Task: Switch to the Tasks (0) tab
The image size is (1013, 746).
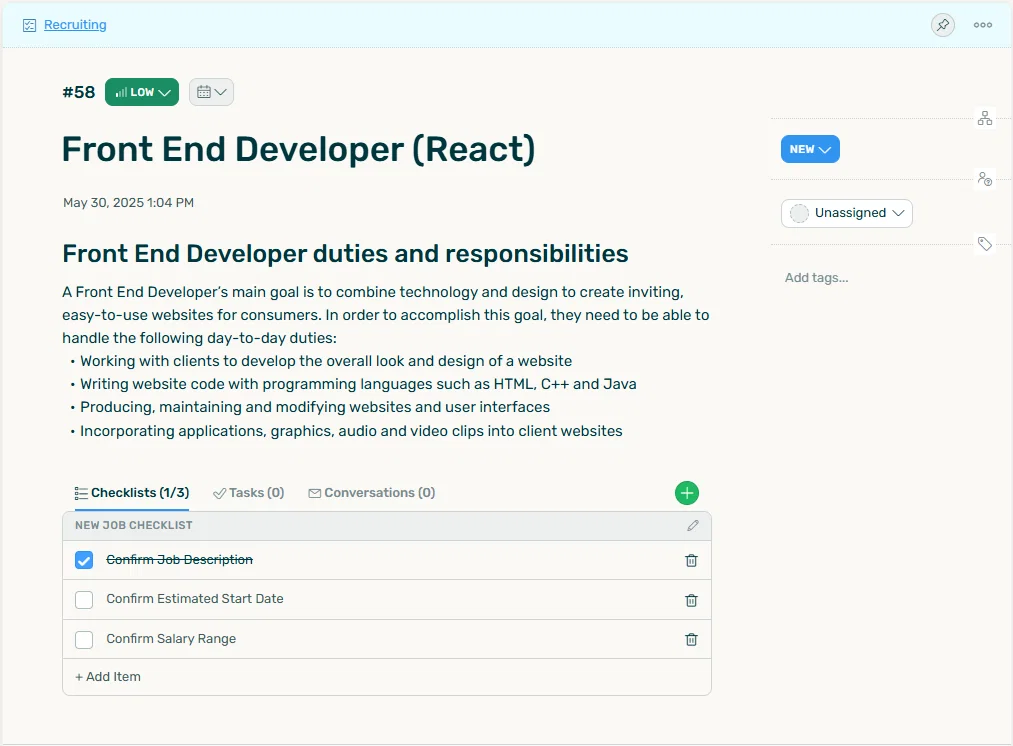Action: [x=249, y=493]
